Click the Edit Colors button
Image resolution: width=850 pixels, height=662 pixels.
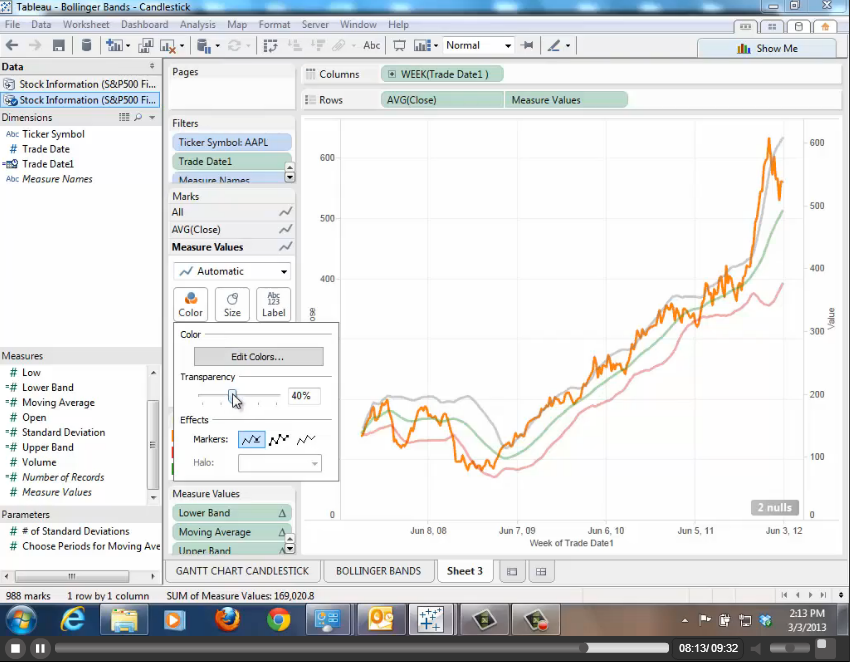point(258,357)
